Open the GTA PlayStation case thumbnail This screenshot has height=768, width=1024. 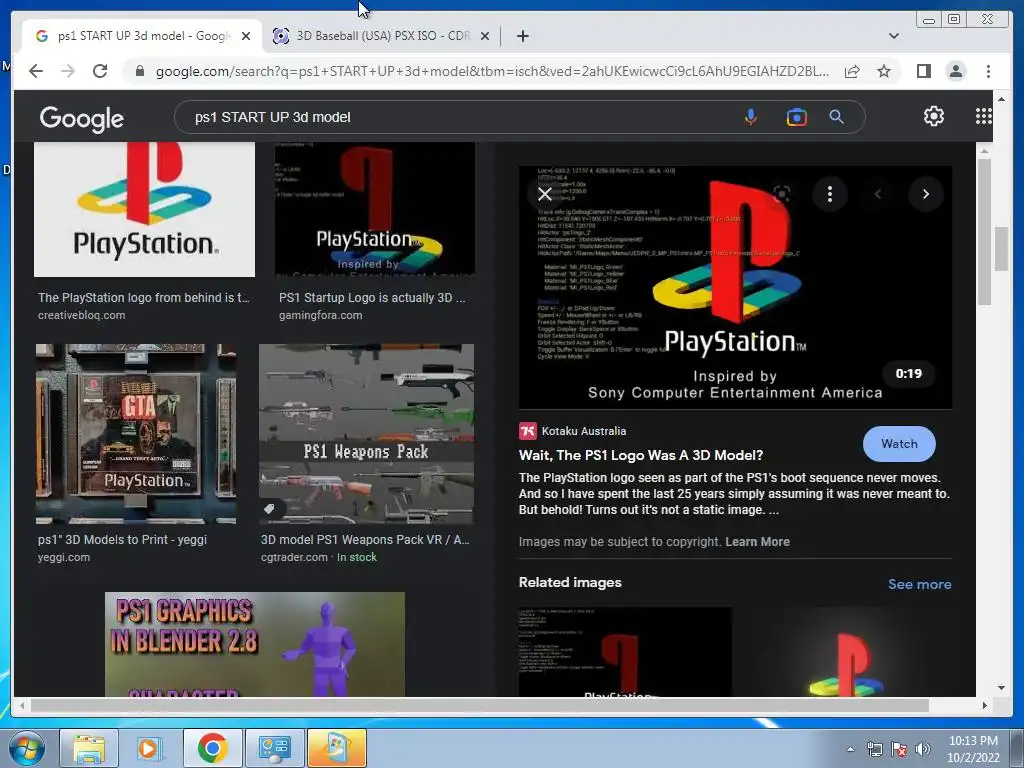click(x=136, y=434)
